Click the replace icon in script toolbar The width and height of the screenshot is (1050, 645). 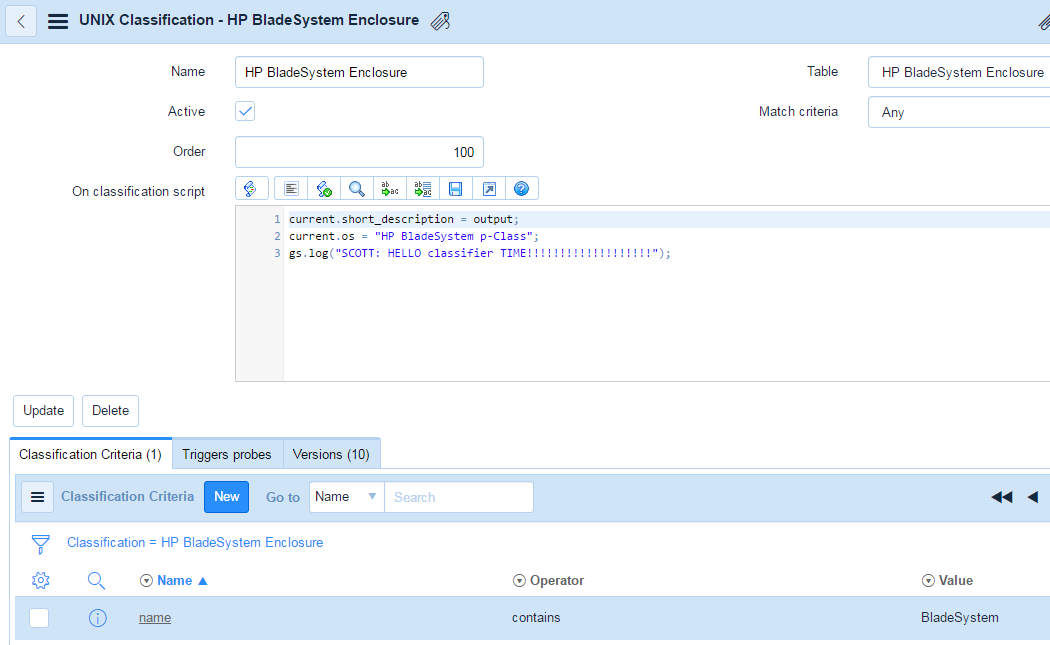coord(390,188)
